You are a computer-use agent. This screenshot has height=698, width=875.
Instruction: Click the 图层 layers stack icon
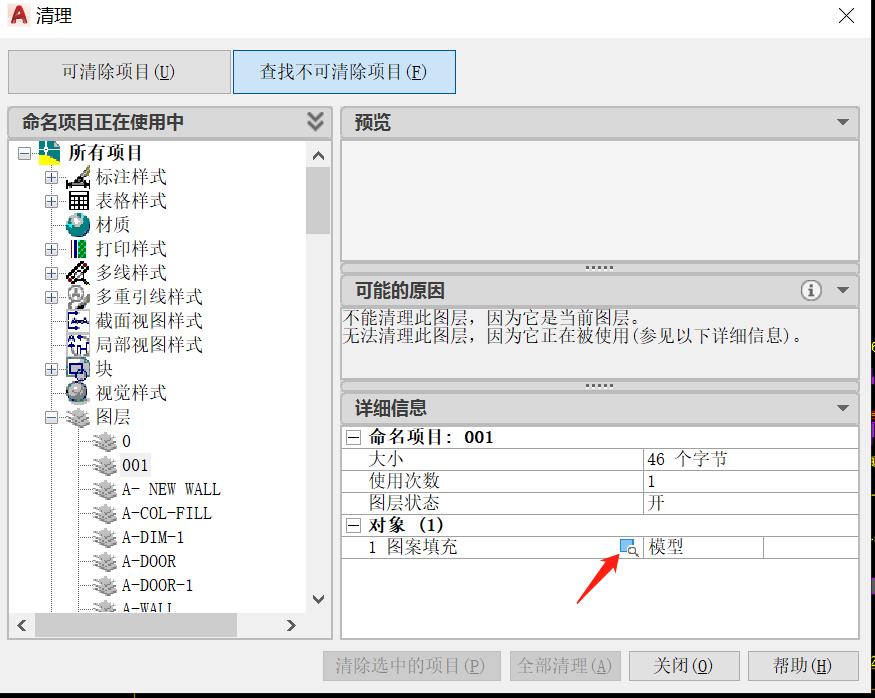78,417
